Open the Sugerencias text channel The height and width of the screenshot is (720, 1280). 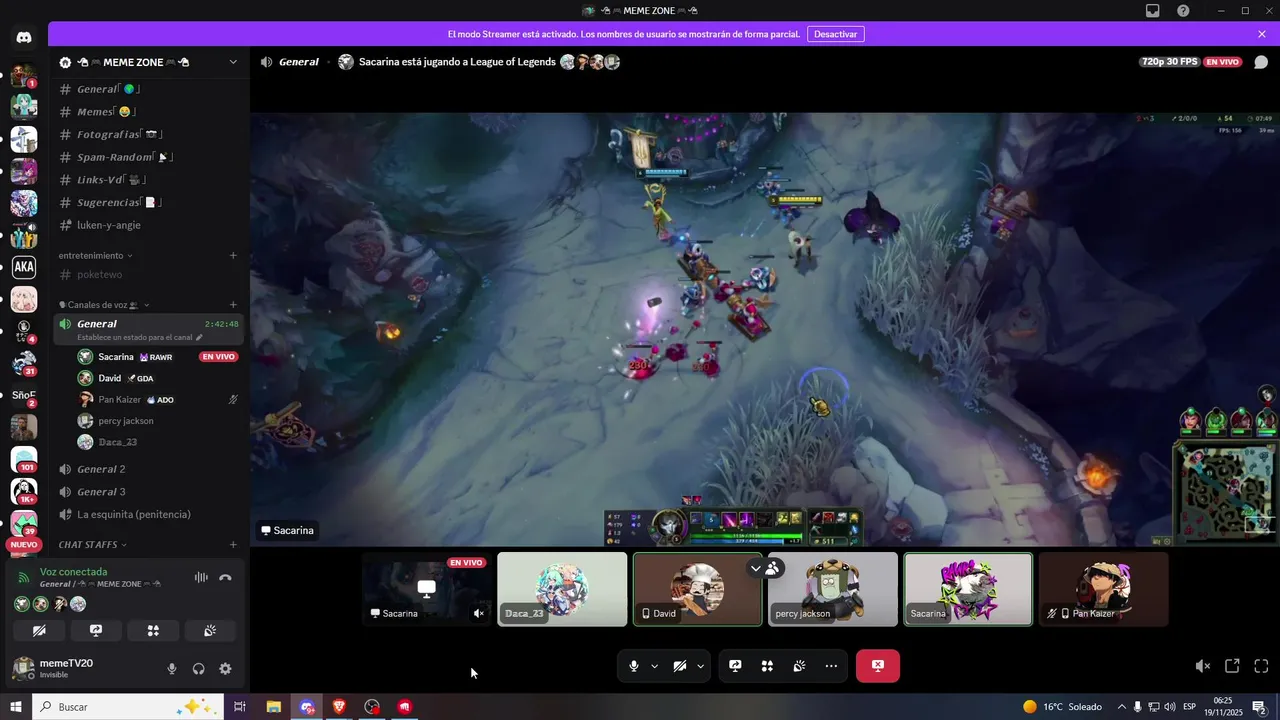pyautogui.click(x=148, y=202)
